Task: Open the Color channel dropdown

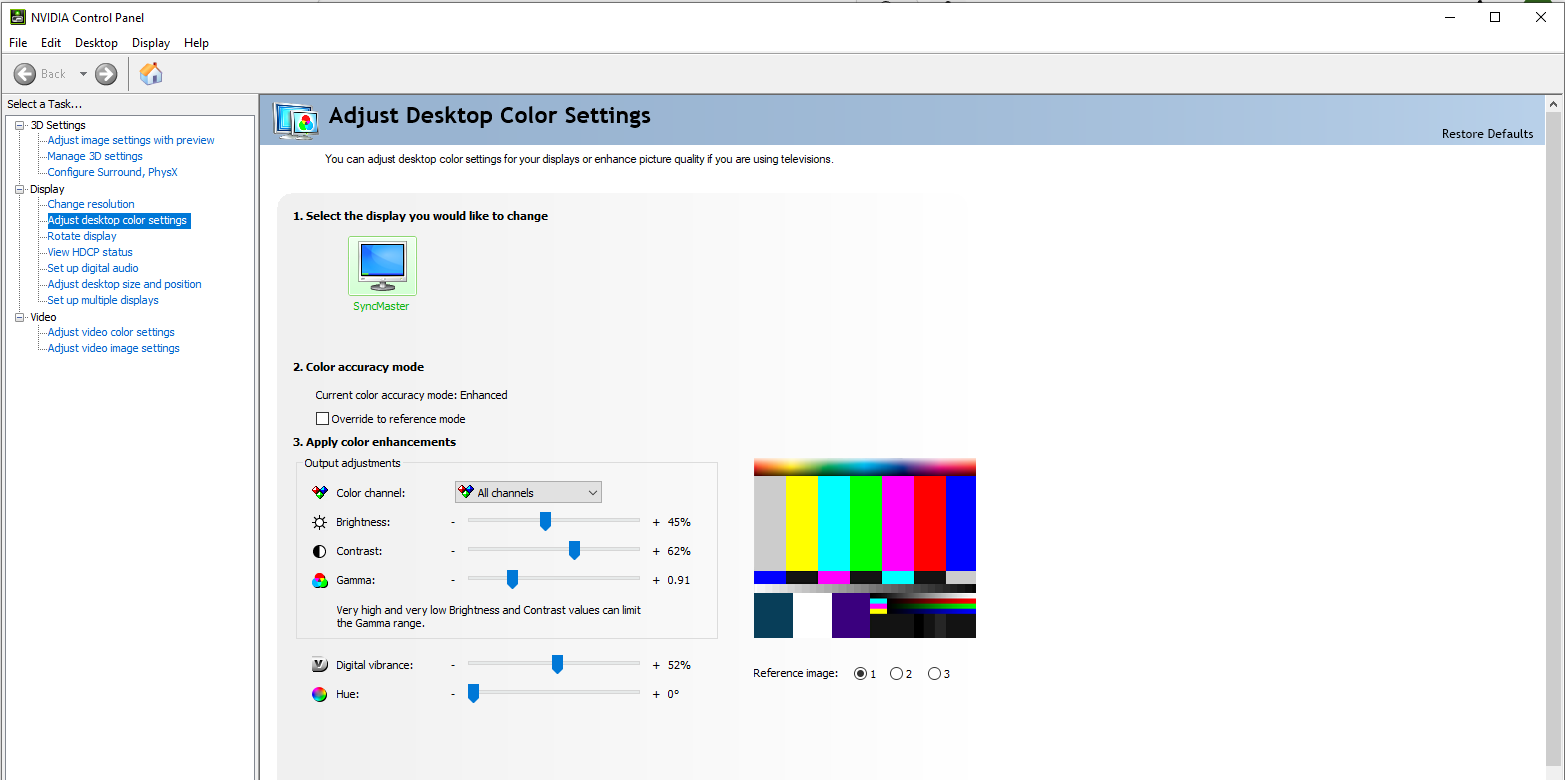Action: [528, 492]
